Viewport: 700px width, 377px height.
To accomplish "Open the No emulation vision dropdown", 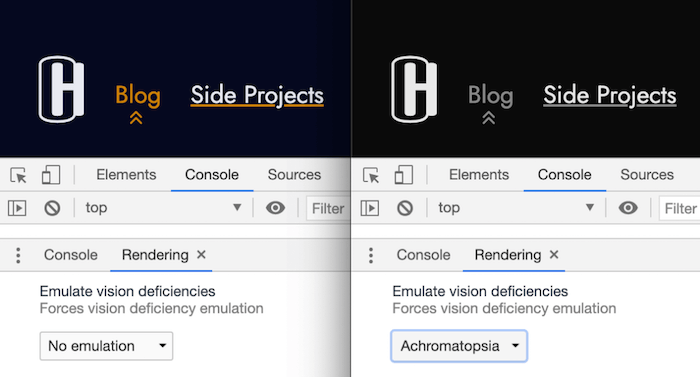I will 106,346.
